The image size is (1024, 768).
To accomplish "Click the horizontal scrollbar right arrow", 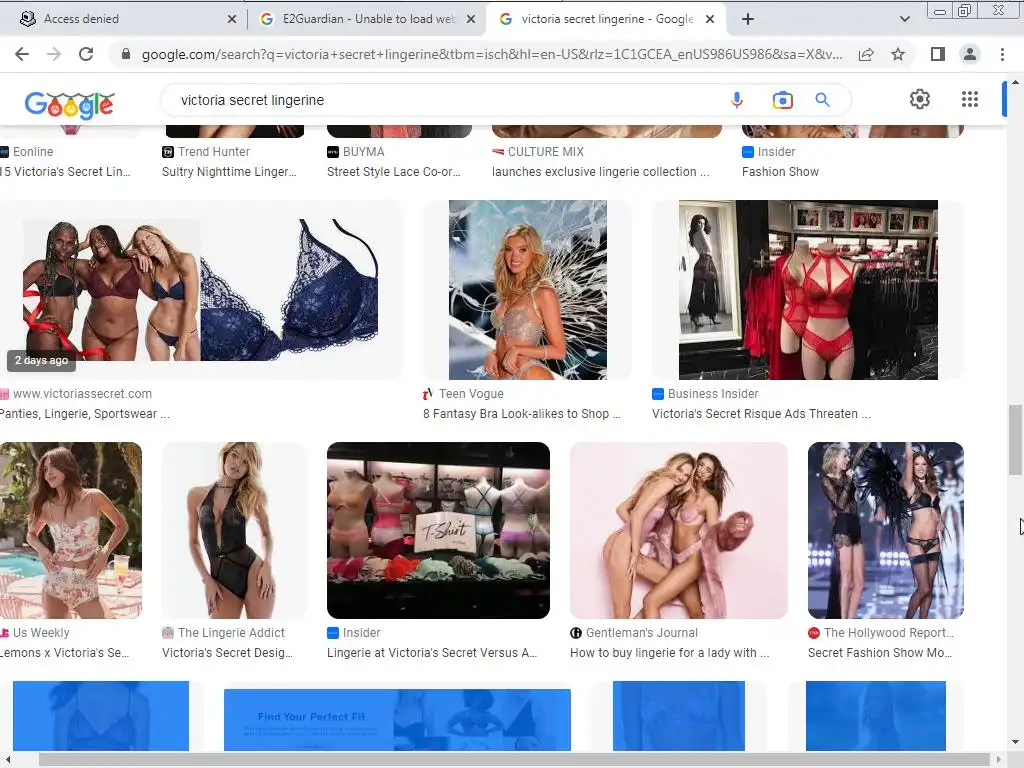I will (x=999, y=760).
